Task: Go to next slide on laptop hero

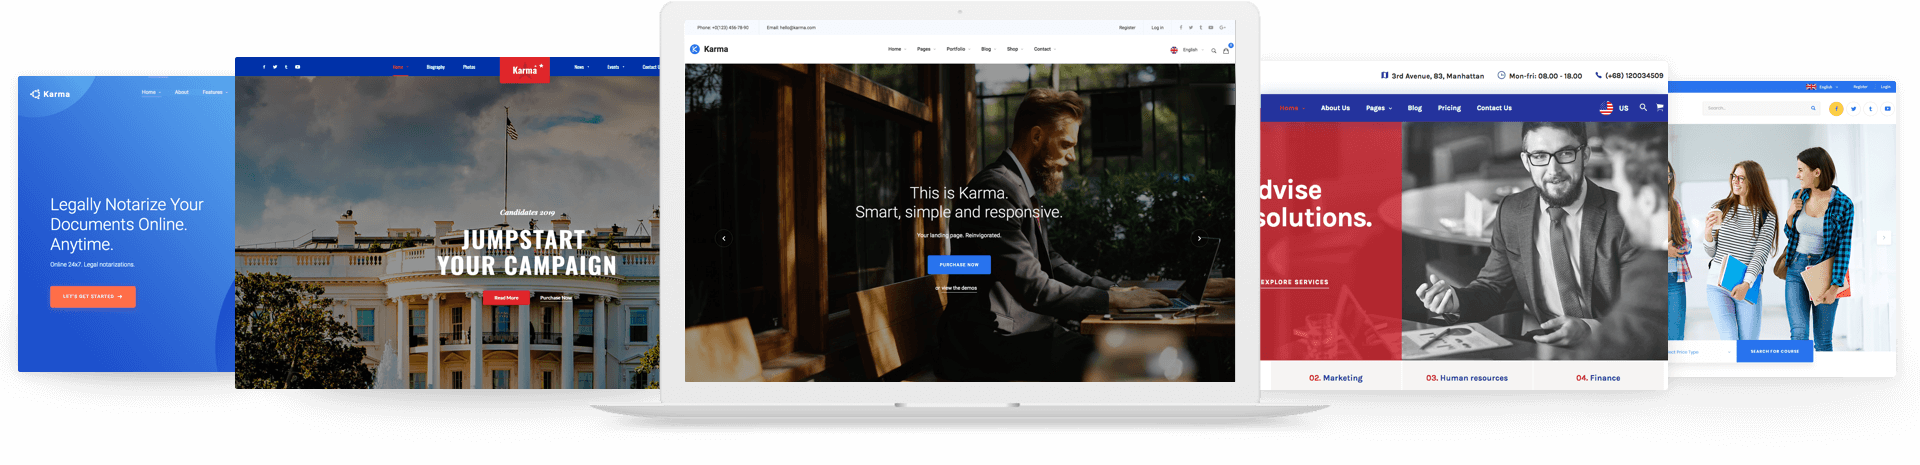Action: [x=1199, y=238]
